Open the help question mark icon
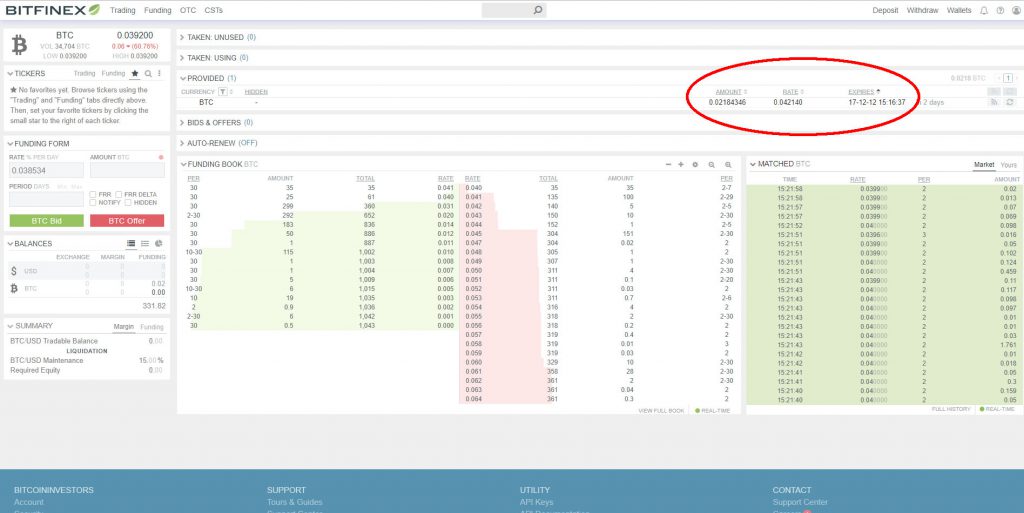Screen dimensions: 1024x513 tap(1000, 10)
